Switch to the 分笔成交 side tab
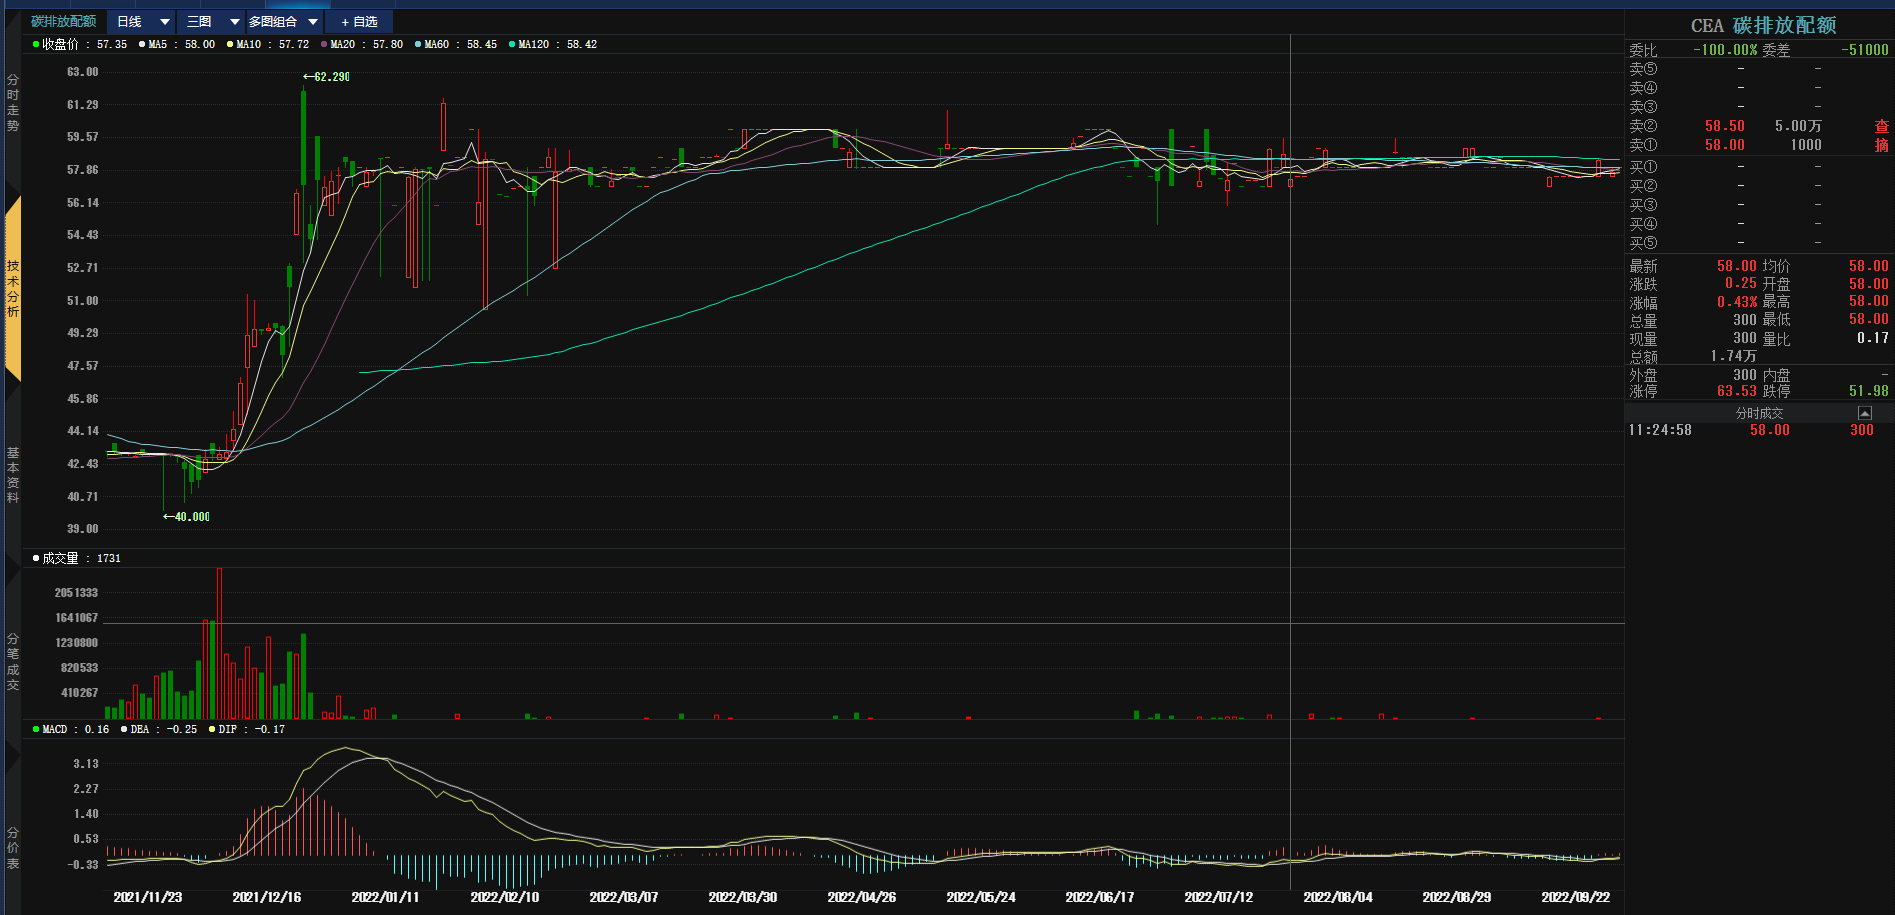 coord(13,662)
